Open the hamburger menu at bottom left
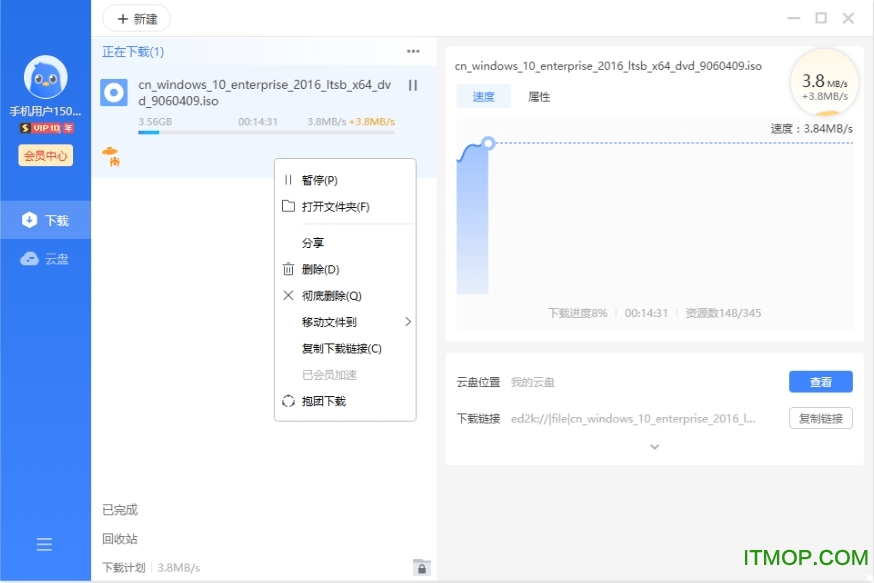This screenshot has width=874, height=583. click(44, 544)
